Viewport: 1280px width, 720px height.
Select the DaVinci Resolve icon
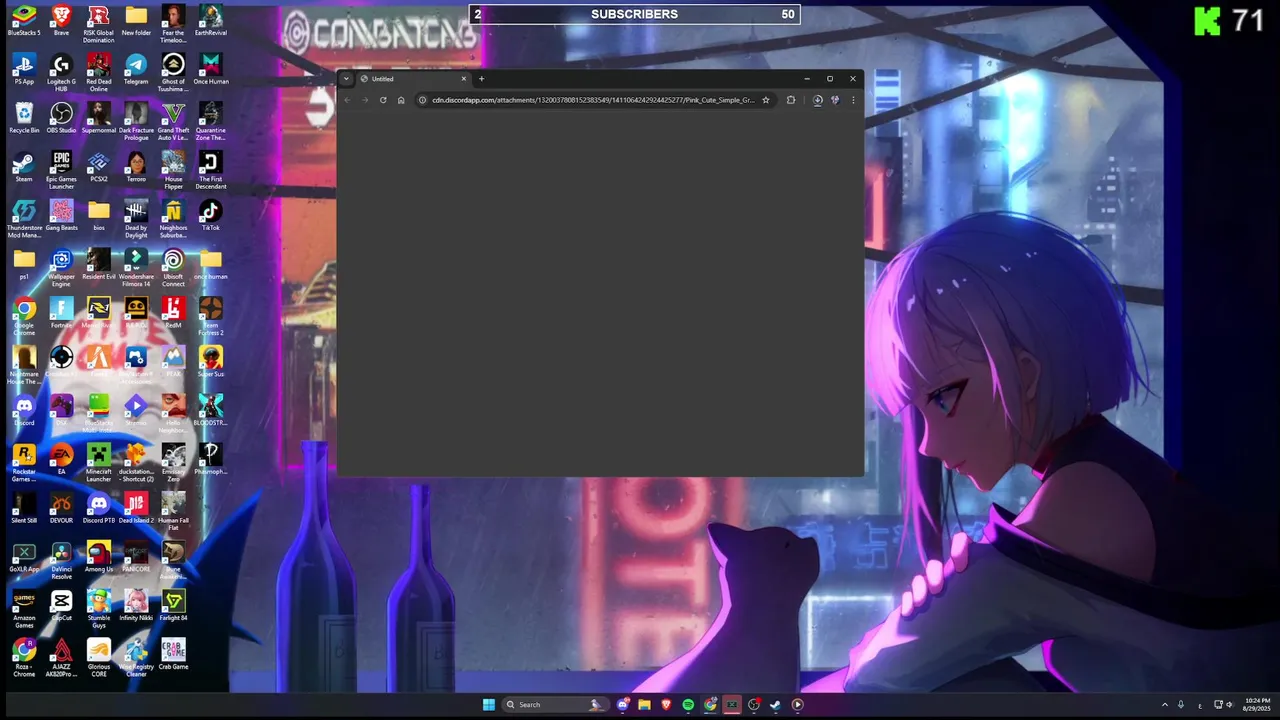[x=61, y=563]
